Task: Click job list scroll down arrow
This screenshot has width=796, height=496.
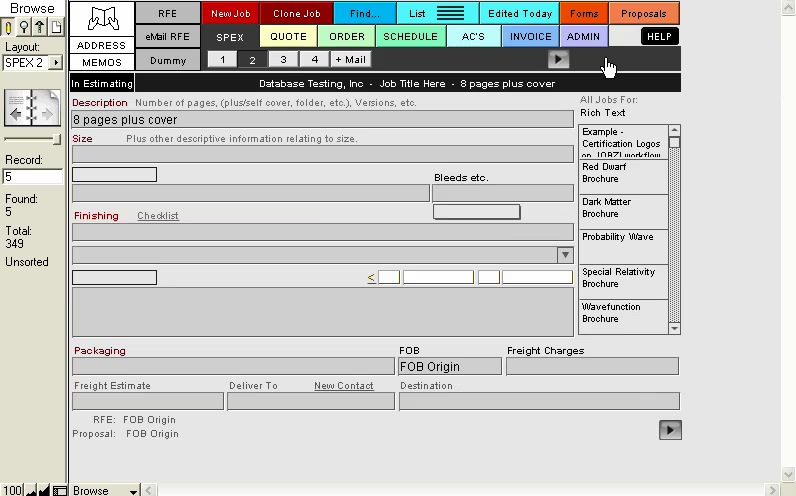Action: click(674, 328)
